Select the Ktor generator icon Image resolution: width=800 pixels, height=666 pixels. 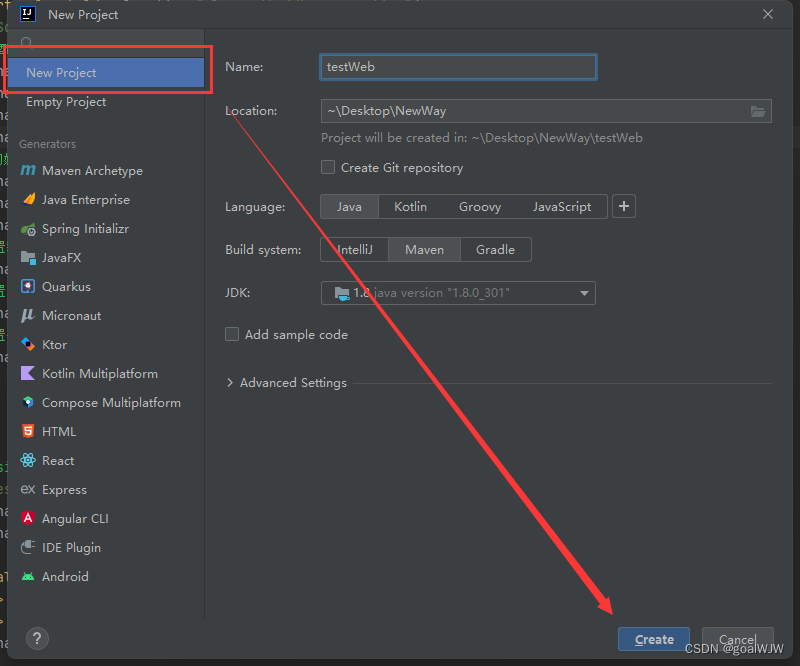(x=28, y=344)
